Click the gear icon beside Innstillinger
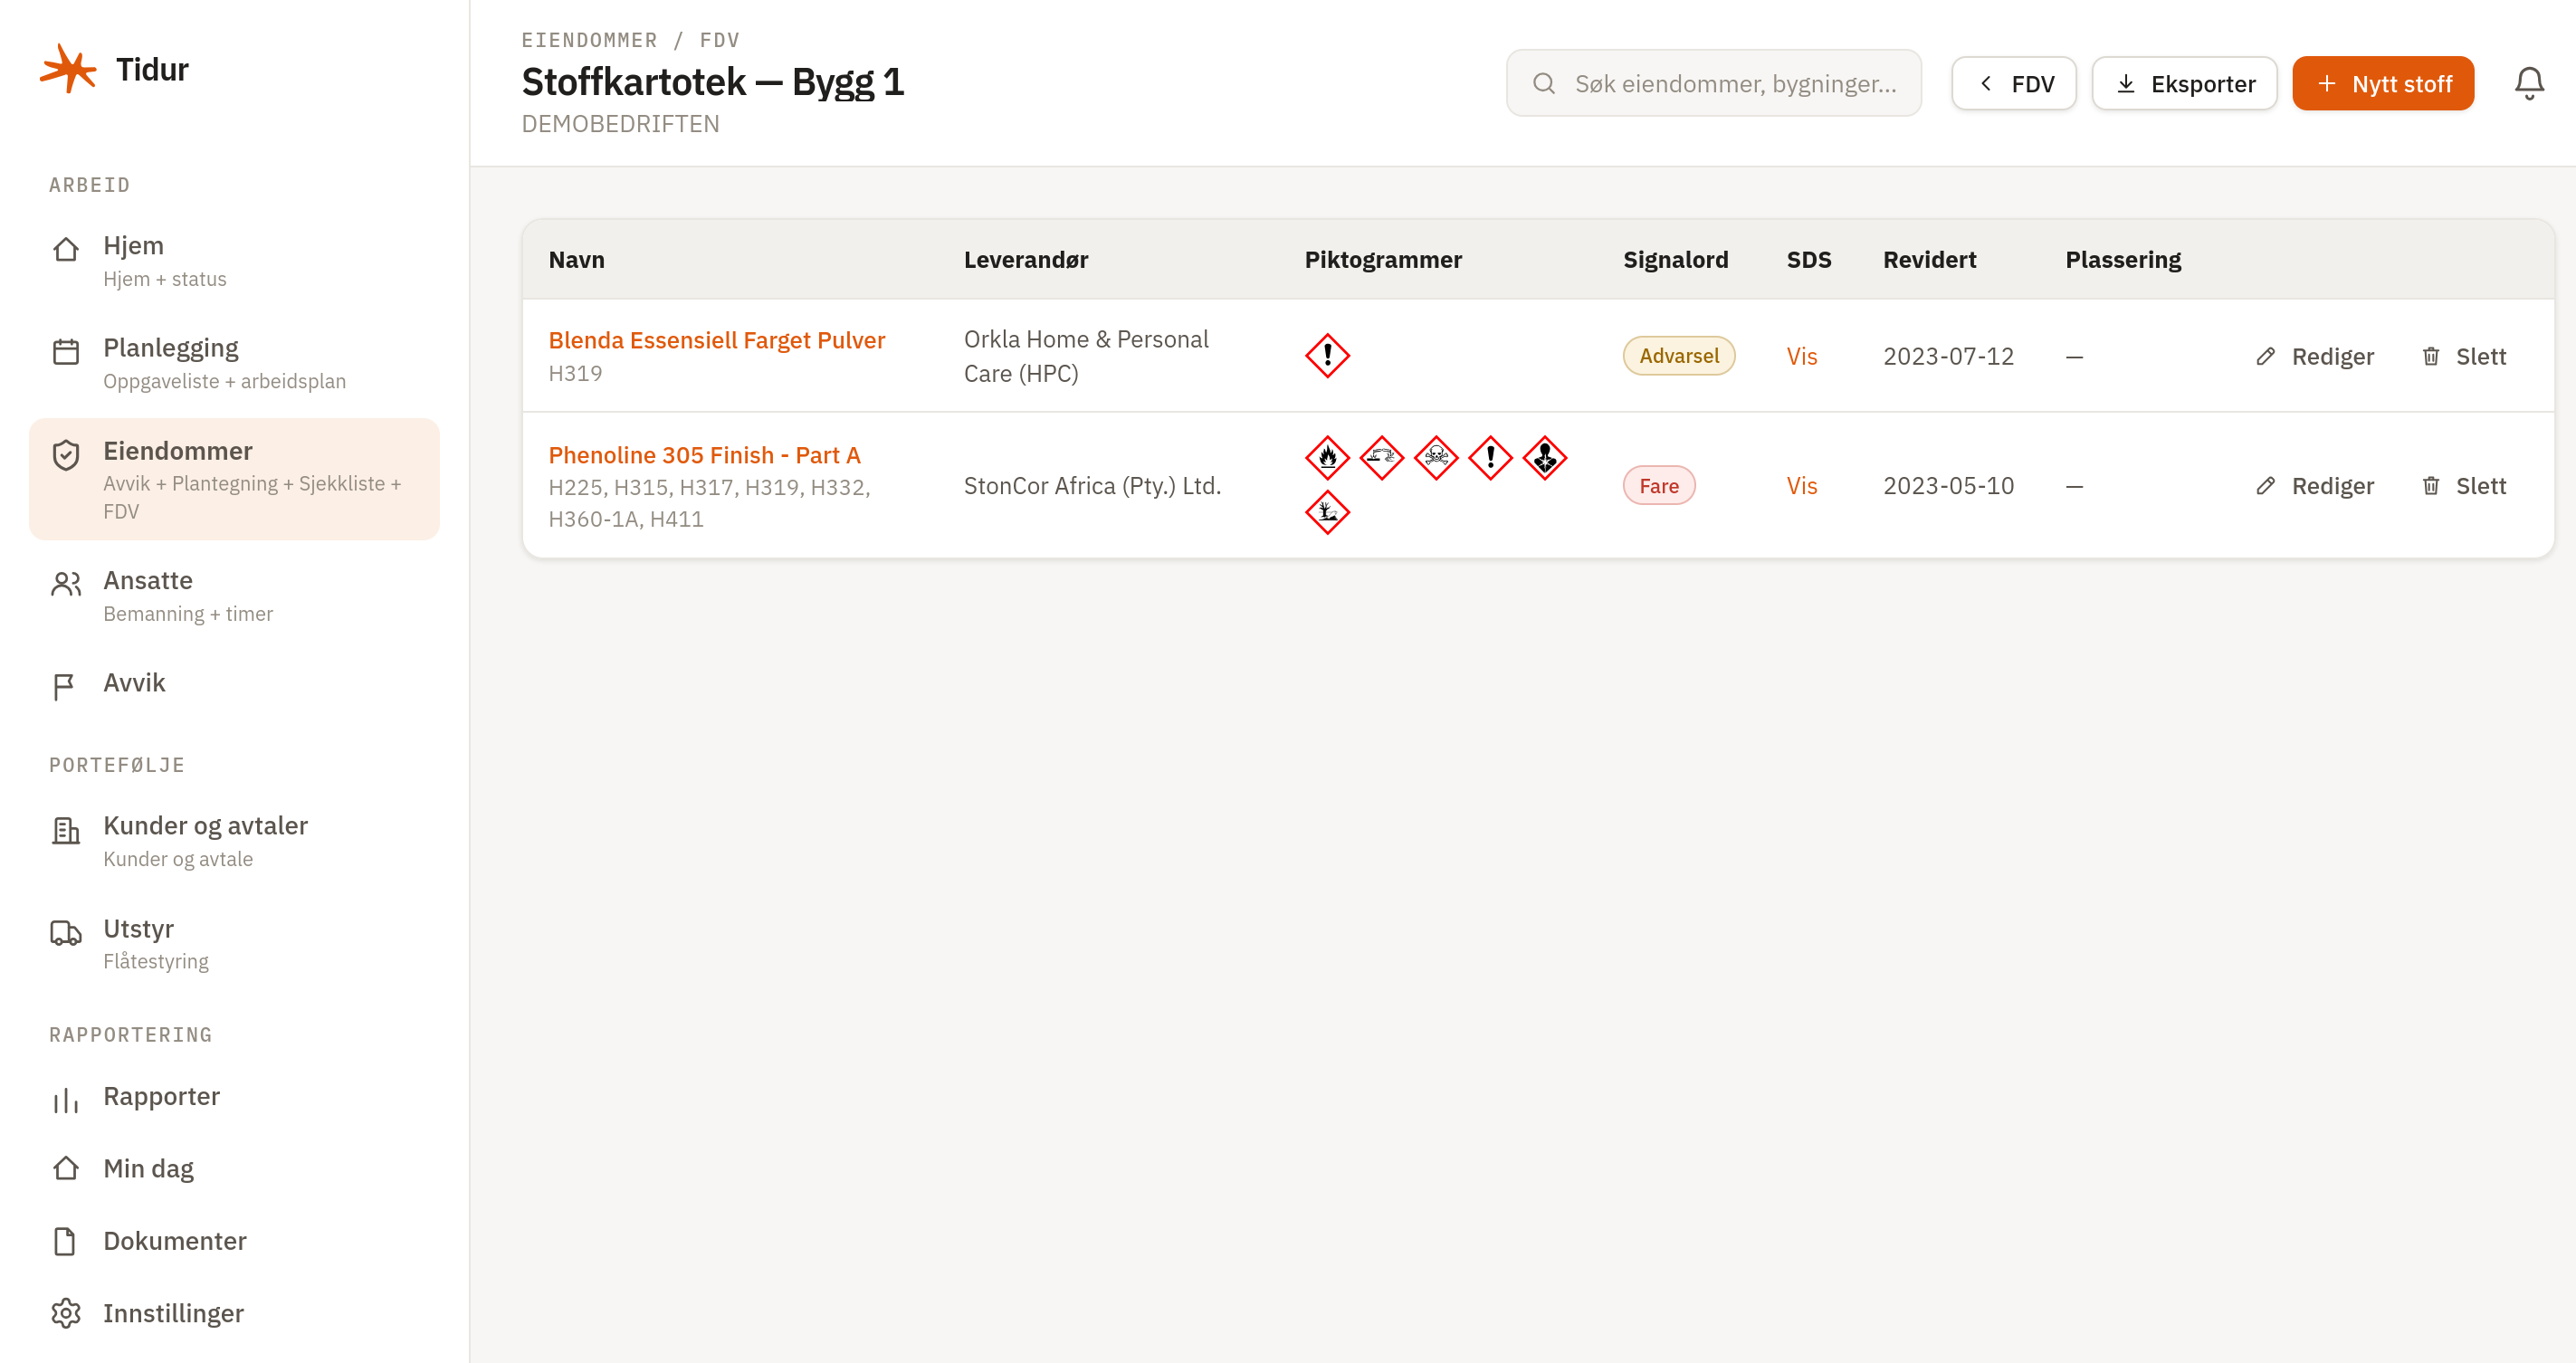This screenshot has width=2576, height=1363. point(66,1313)
